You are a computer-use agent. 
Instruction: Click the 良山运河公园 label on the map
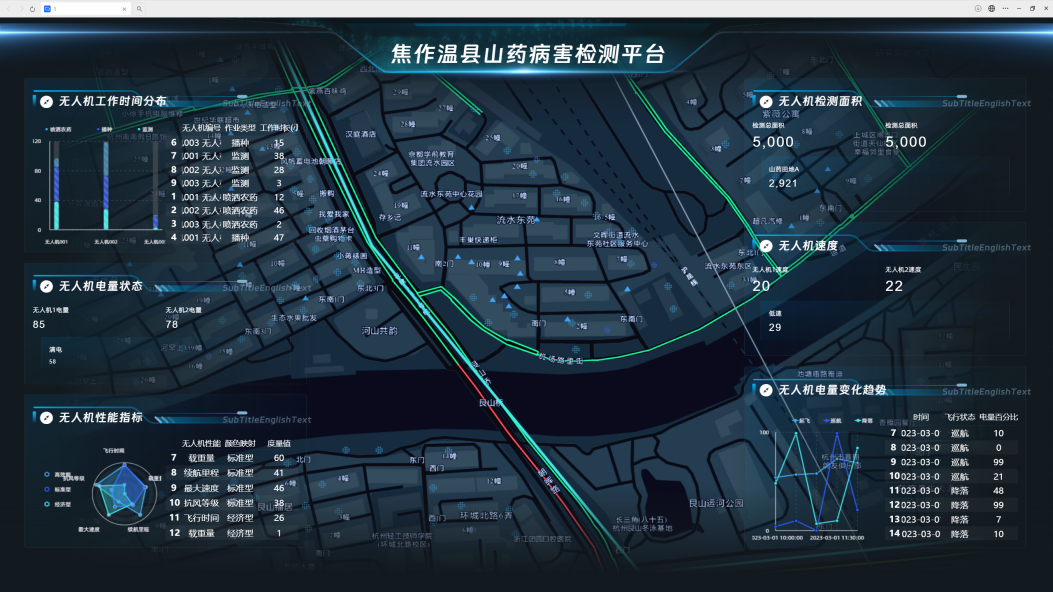click(716, 503)
